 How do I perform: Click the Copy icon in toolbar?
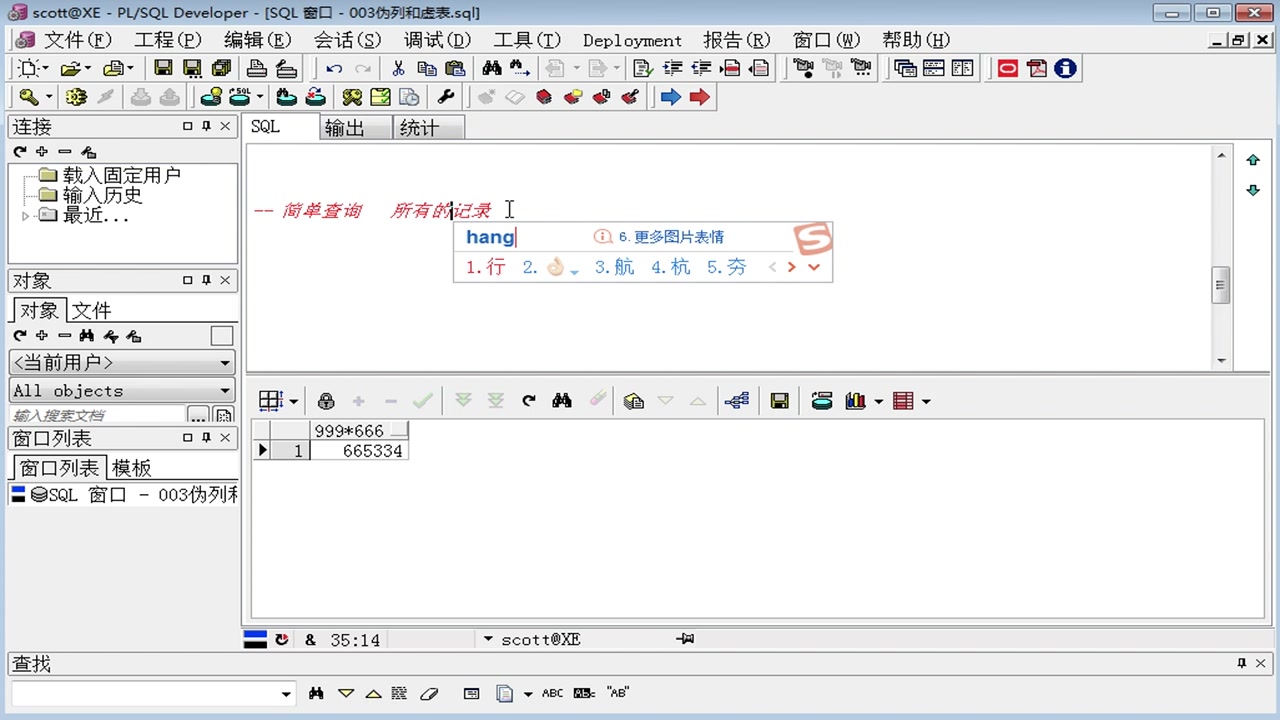[x=427, y=68]
